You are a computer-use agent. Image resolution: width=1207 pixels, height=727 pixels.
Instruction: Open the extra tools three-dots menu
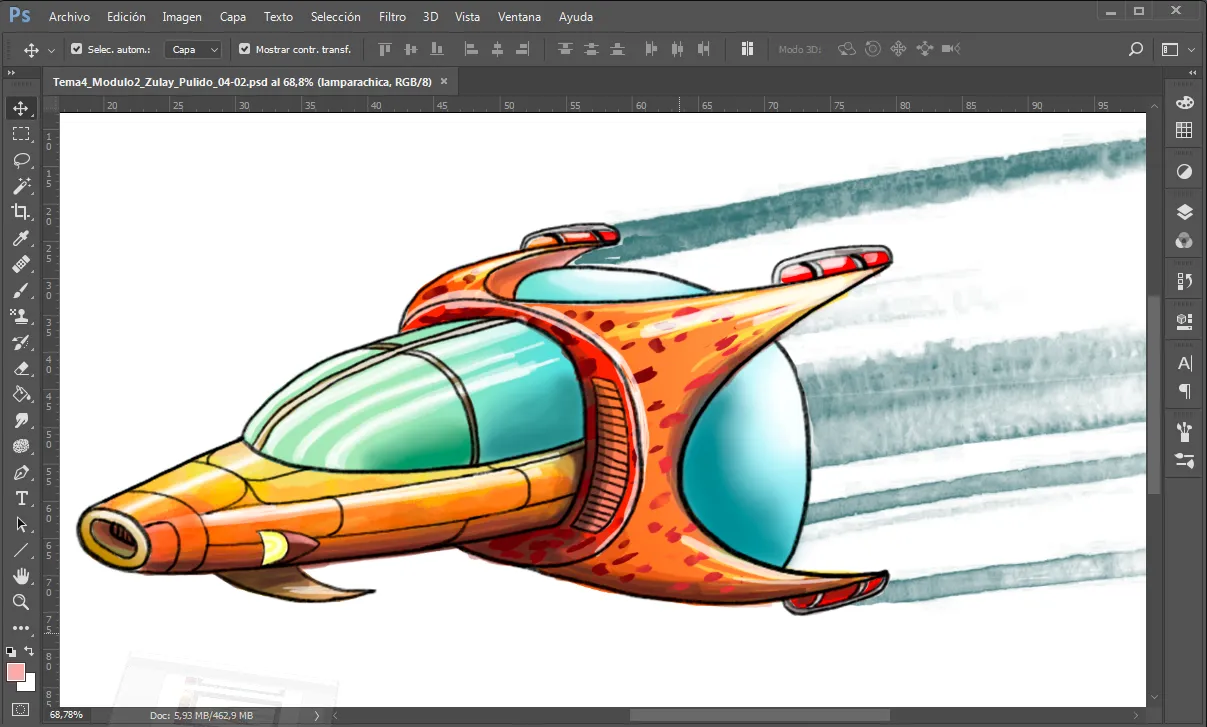coord(20,628)
